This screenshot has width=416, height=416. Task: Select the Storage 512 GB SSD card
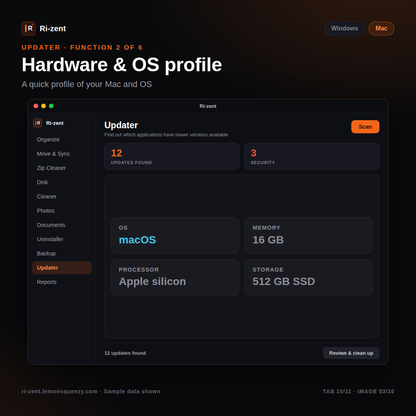[x=309, y=277]
